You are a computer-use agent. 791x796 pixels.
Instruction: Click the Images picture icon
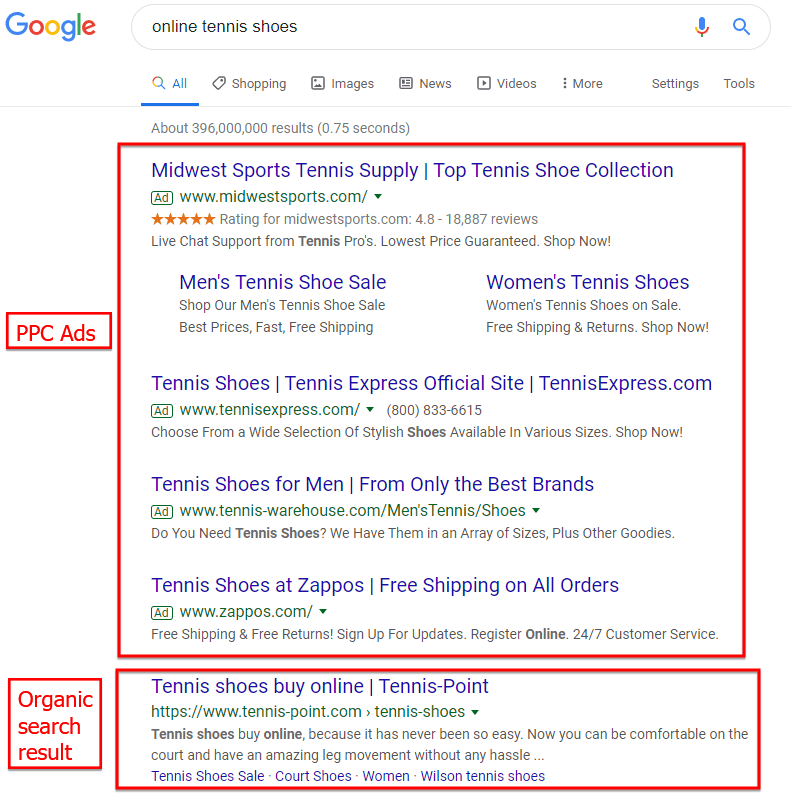point(318,83)
